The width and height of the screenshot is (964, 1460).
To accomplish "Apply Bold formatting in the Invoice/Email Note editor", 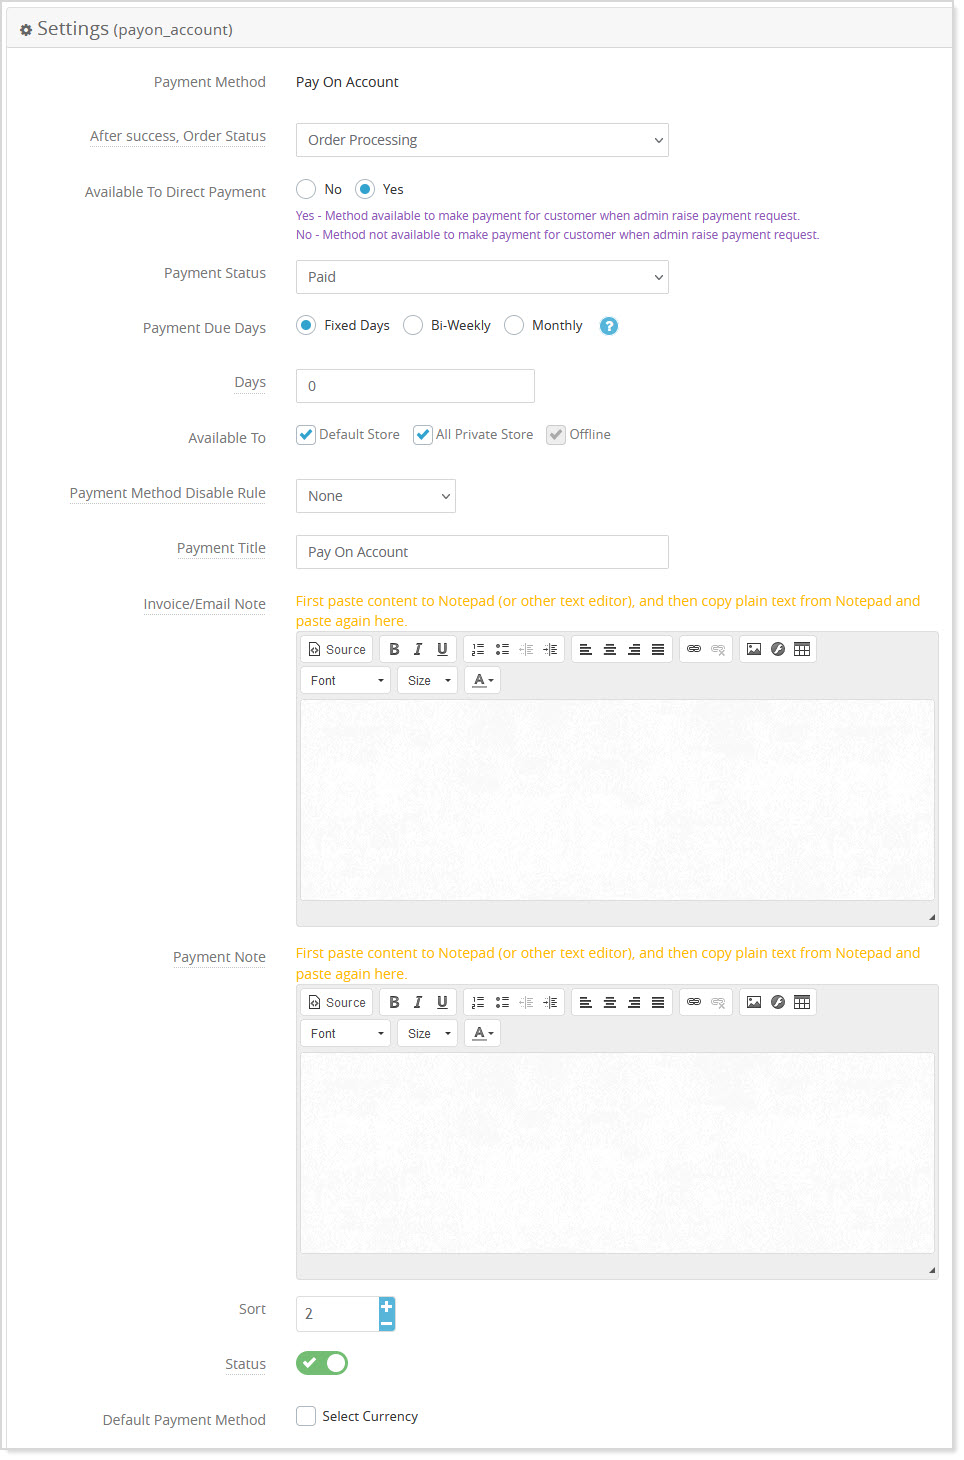I will click(x=394, y=648).
